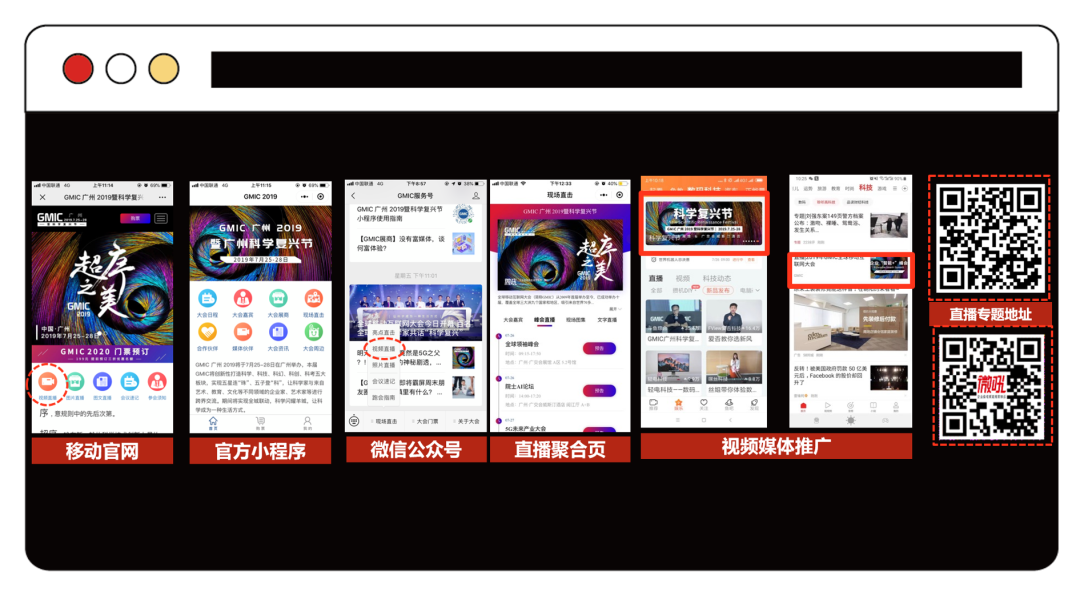1080x604 pixels.
Task: Click 预告 button for 院士AI论坛
Action: point(599,390)
